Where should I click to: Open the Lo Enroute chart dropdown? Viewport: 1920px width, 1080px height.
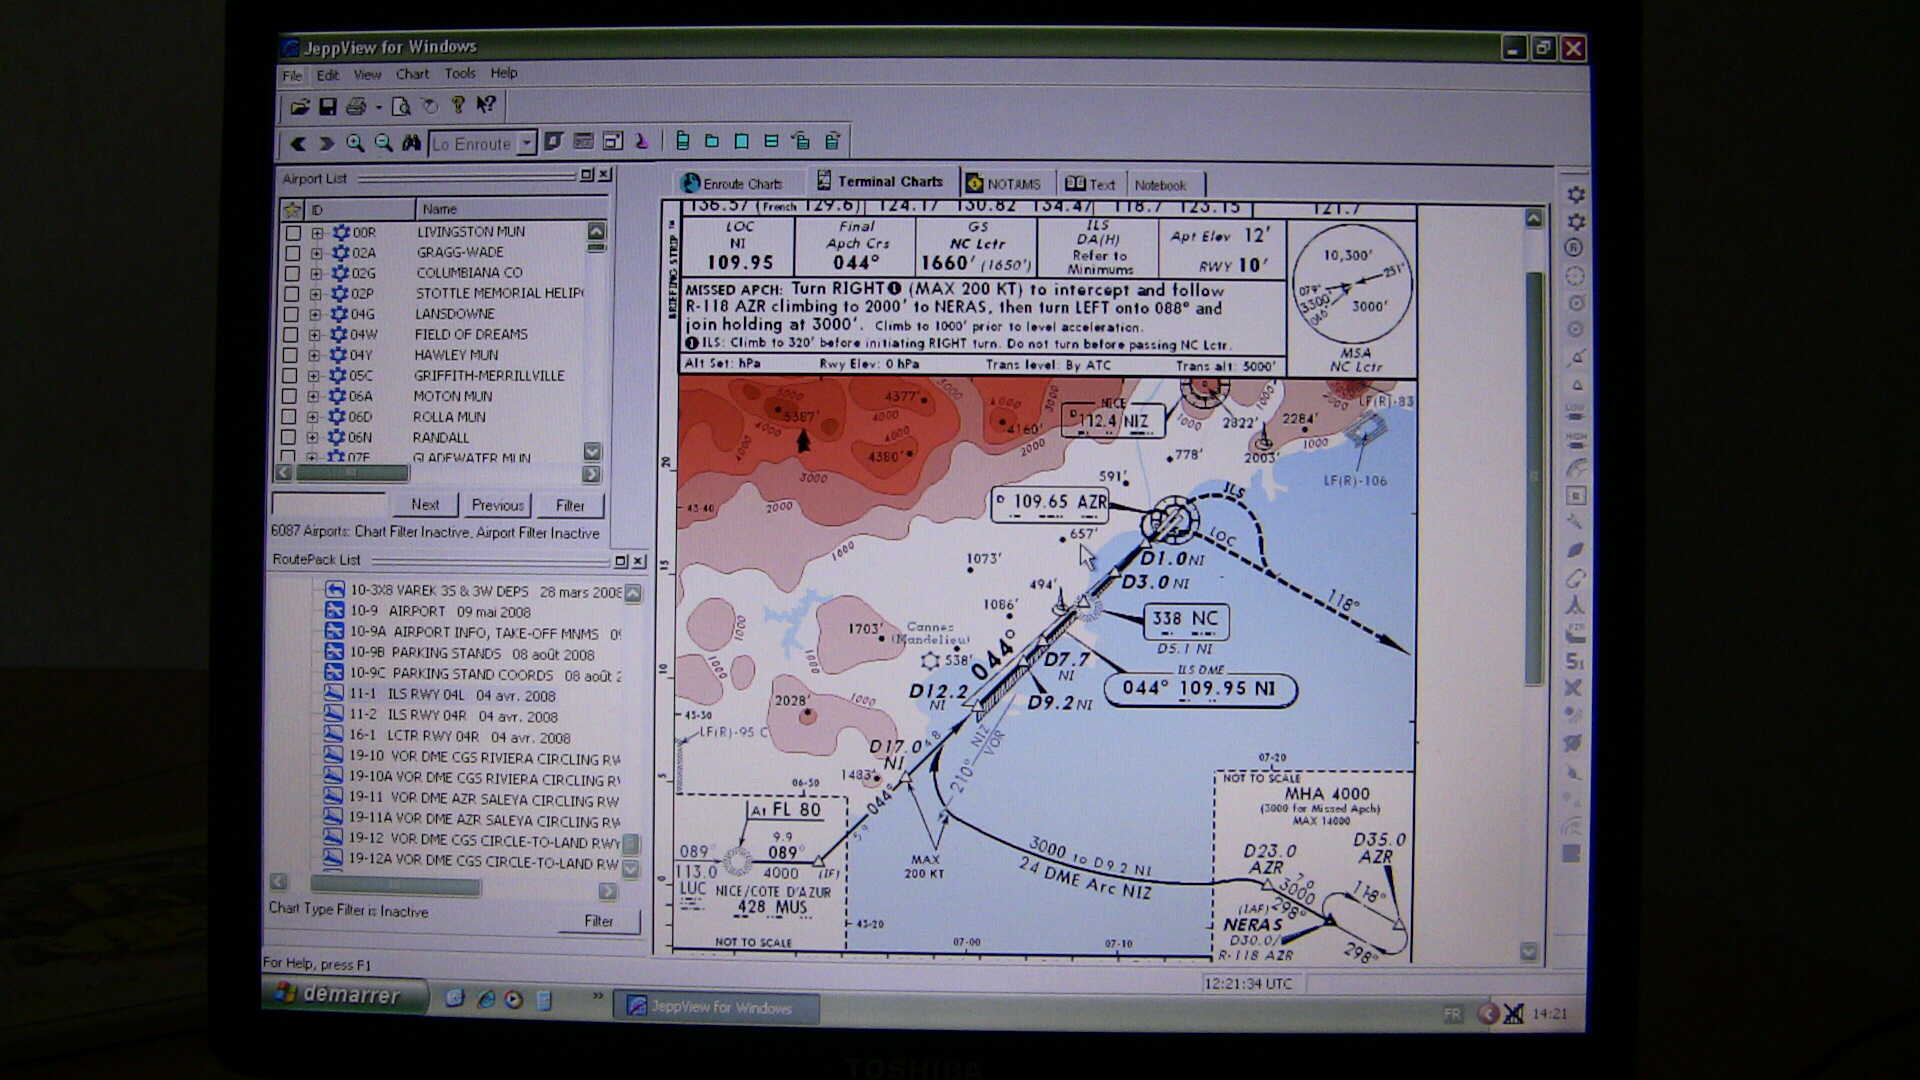526,143
